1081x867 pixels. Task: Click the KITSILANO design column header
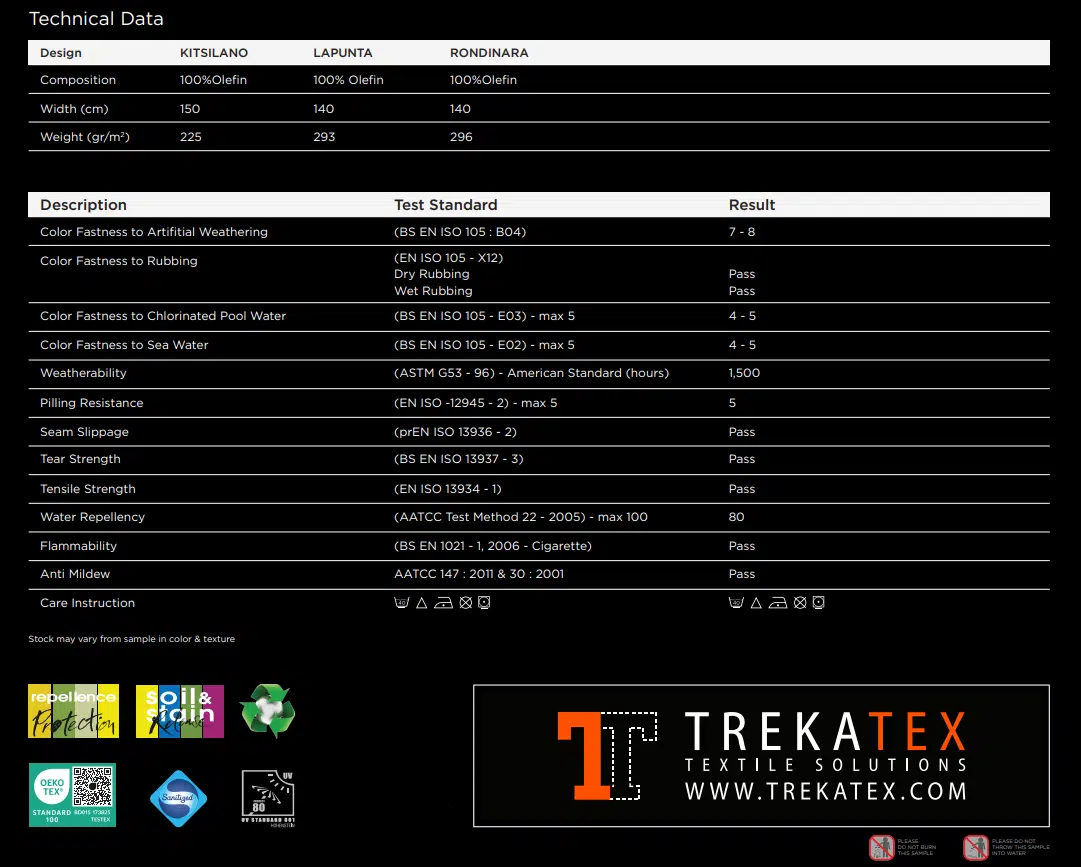coord(213,53)
